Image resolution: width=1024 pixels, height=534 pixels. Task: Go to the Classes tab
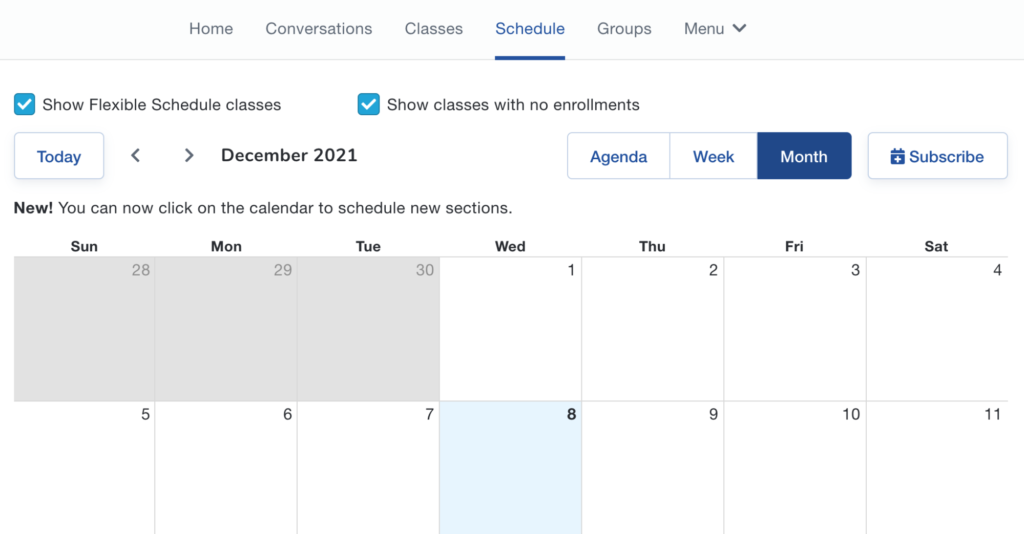(434, 29)
